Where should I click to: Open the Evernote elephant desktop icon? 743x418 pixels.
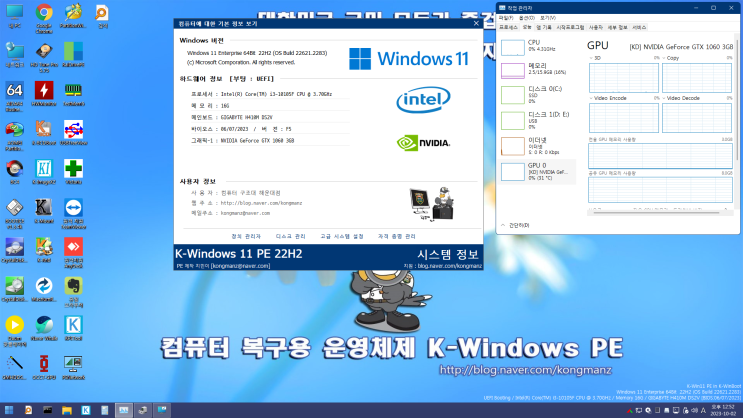point(73,292)
